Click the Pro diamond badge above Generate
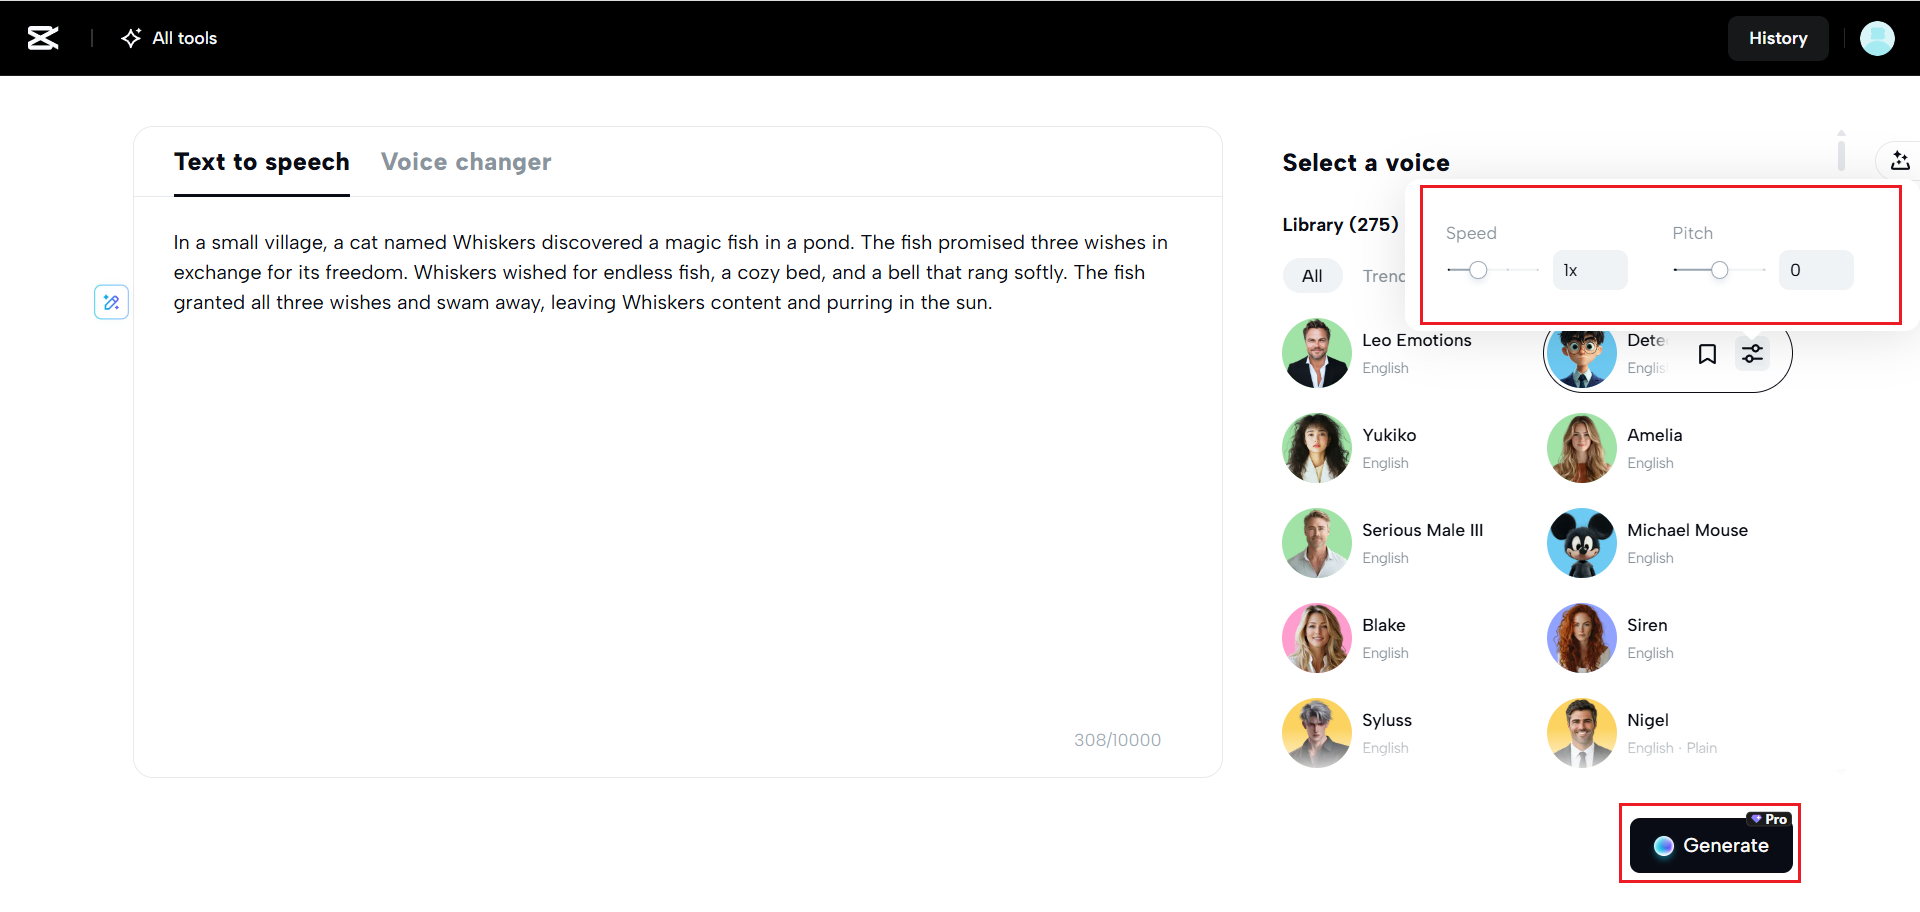1920x912 pixels. (1768, 819)
